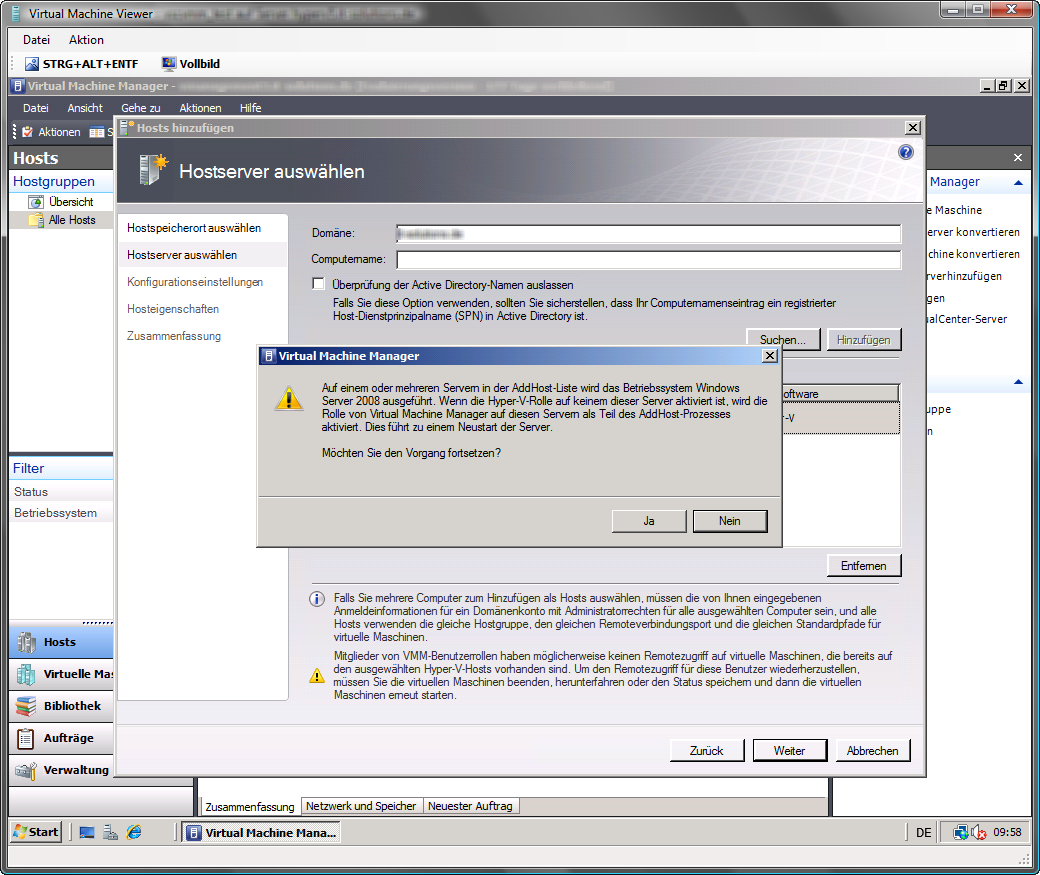1040x875 pixels.
Task: Expand the Status filter
Action: (x=31, y=492)
